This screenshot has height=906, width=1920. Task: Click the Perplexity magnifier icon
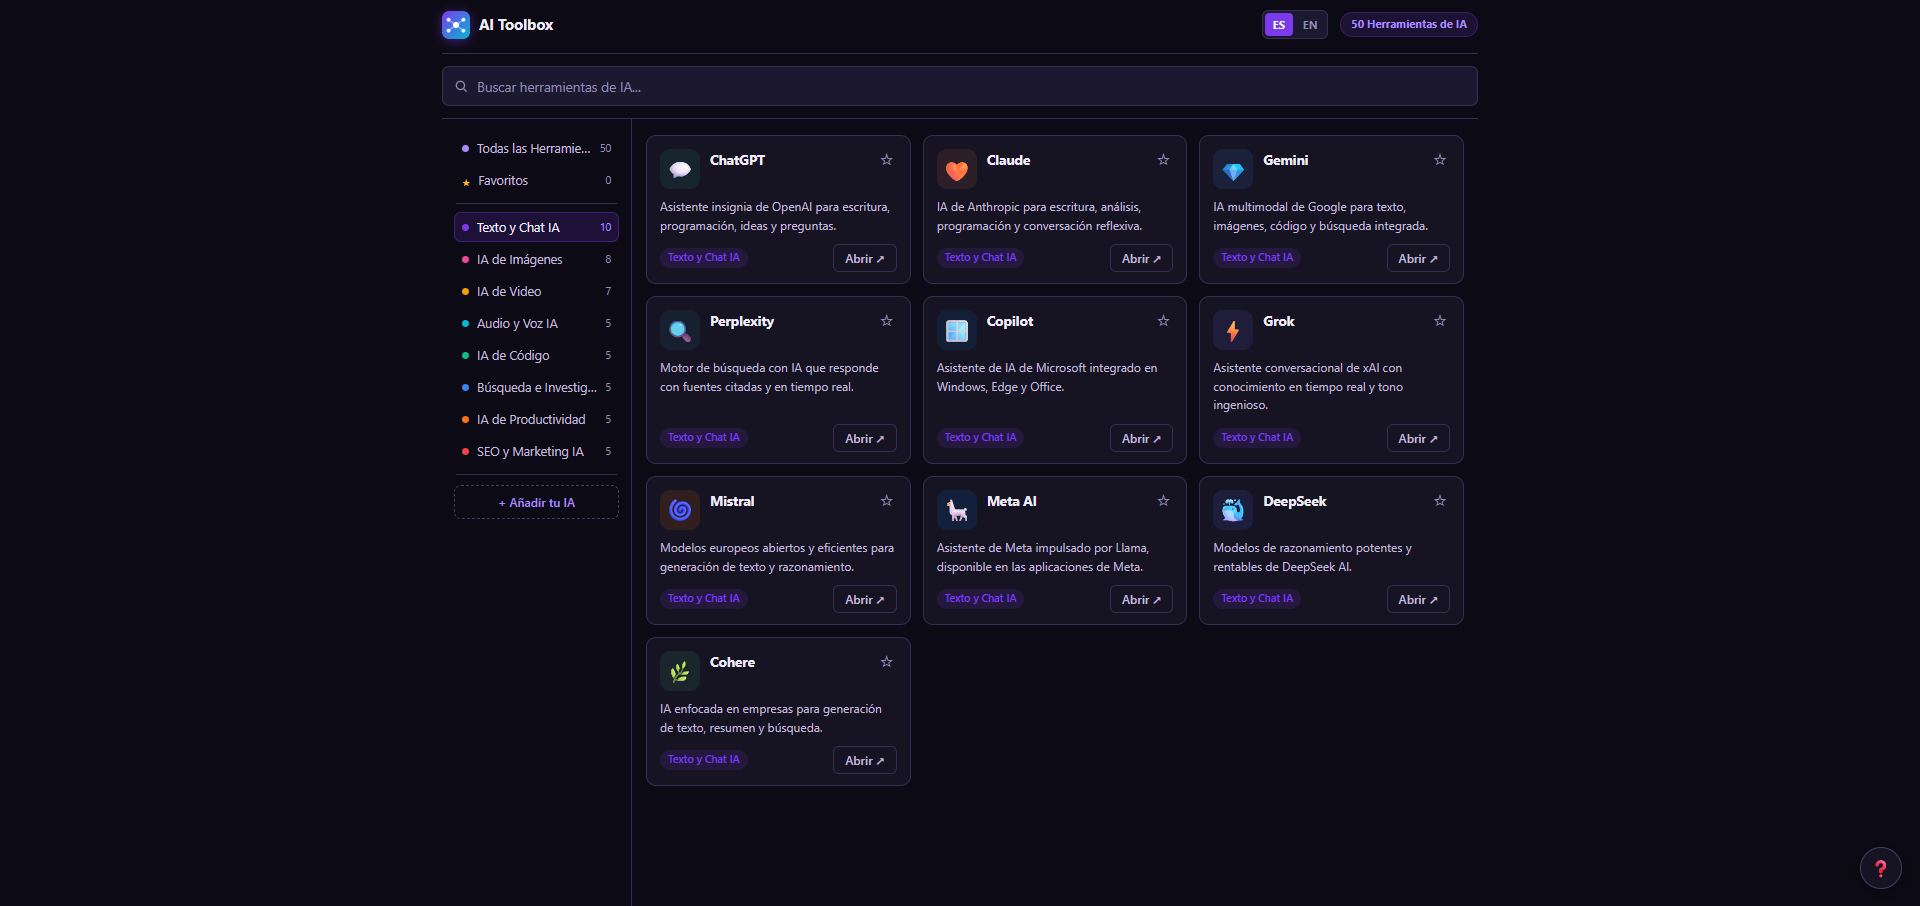tap(680, 330)
